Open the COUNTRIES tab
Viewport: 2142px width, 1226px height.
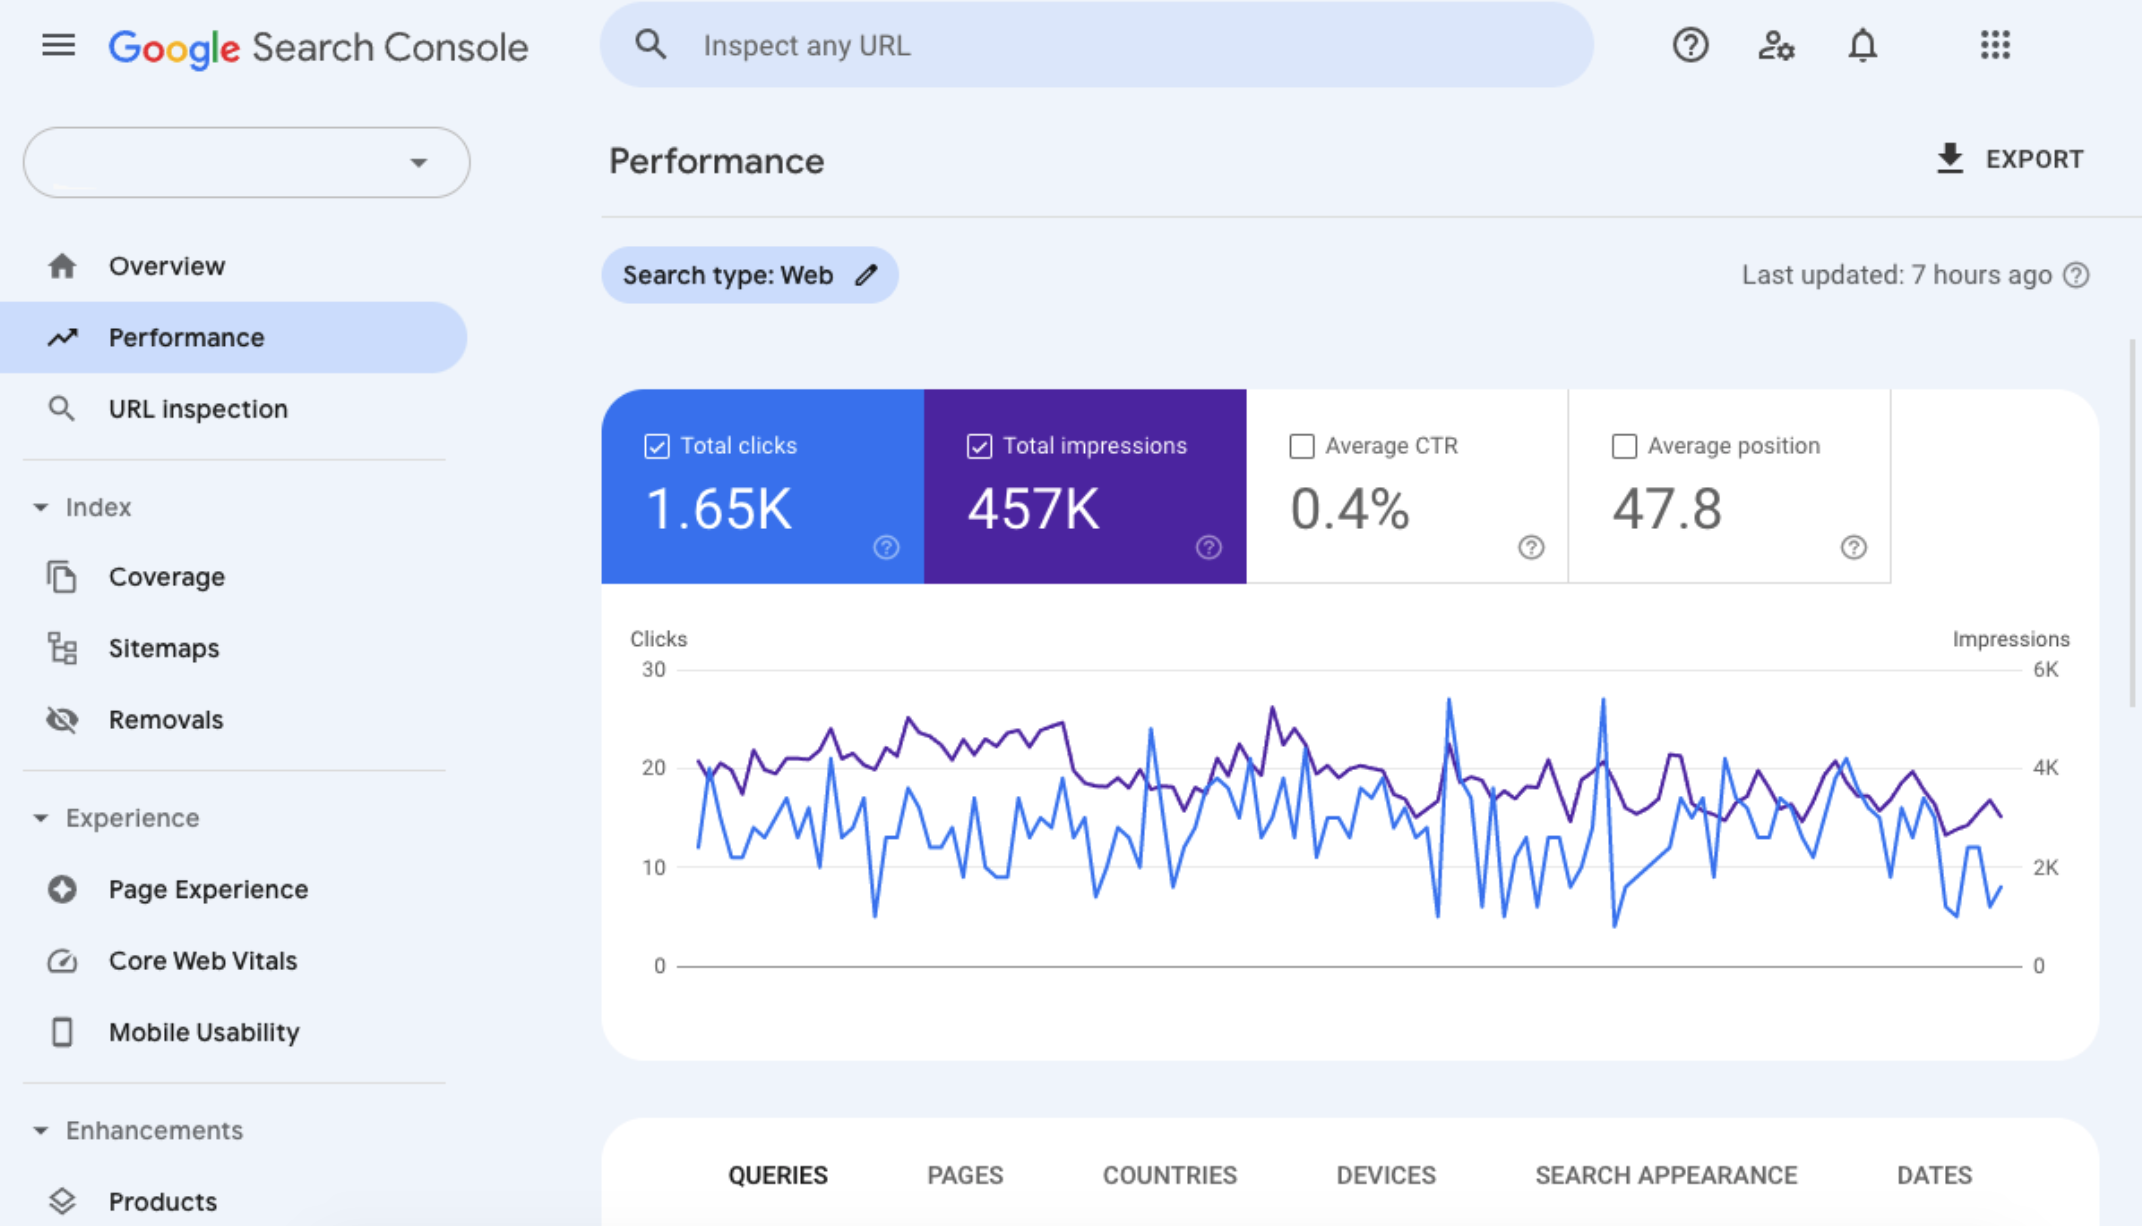click(1169, 1175)
